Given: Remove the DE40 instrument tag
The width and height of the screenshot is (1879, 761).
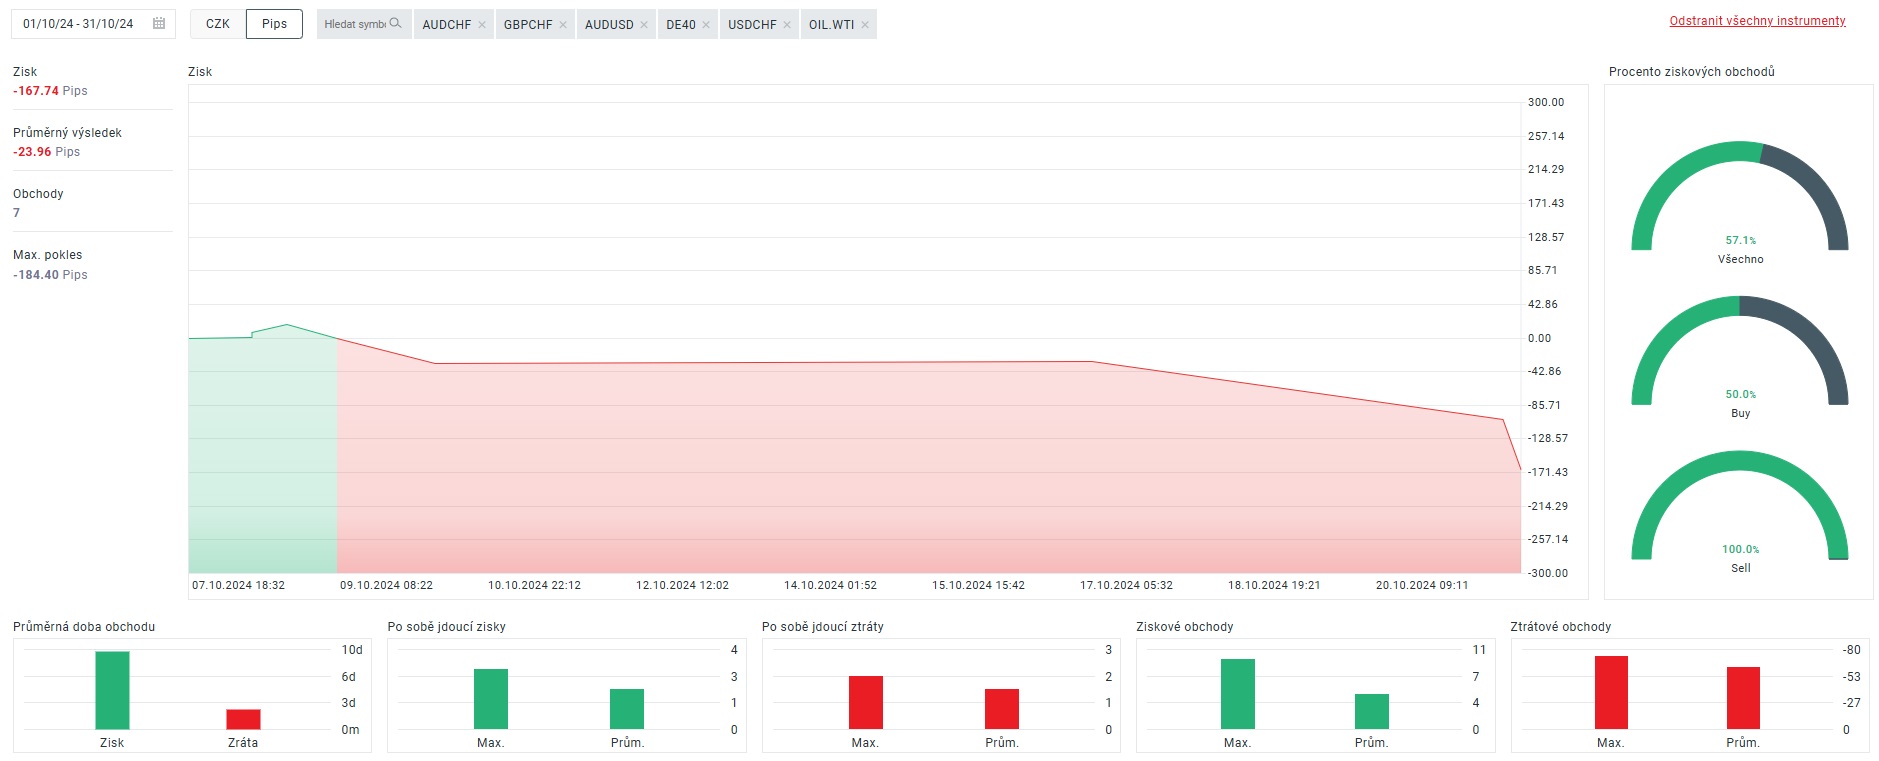Looking at the screenshot, I should pyautogui.click(x=706, y=25).
